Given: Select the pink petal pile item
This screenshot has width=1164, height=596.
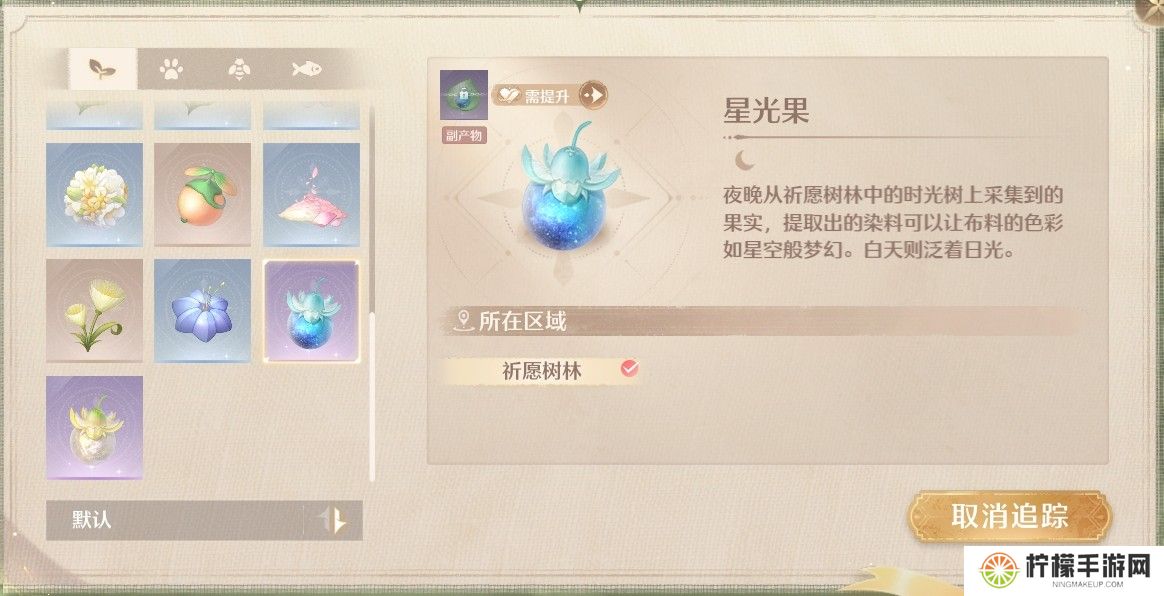Looking at the screenshot, I should [312, 194].
